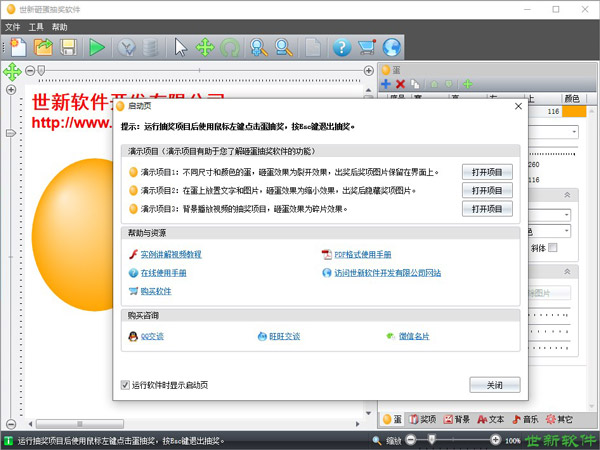Click the vertical ruler slider handle
This screenshot has width=600, height=450.
pos(11,133)
